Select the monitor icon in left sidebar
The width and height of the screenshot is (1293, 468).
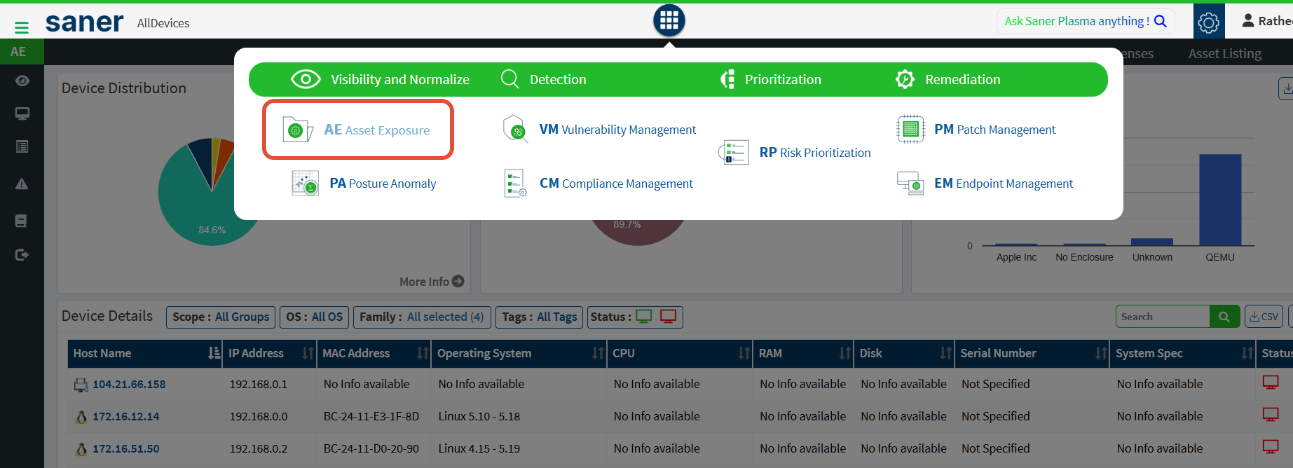pos(21,114)
